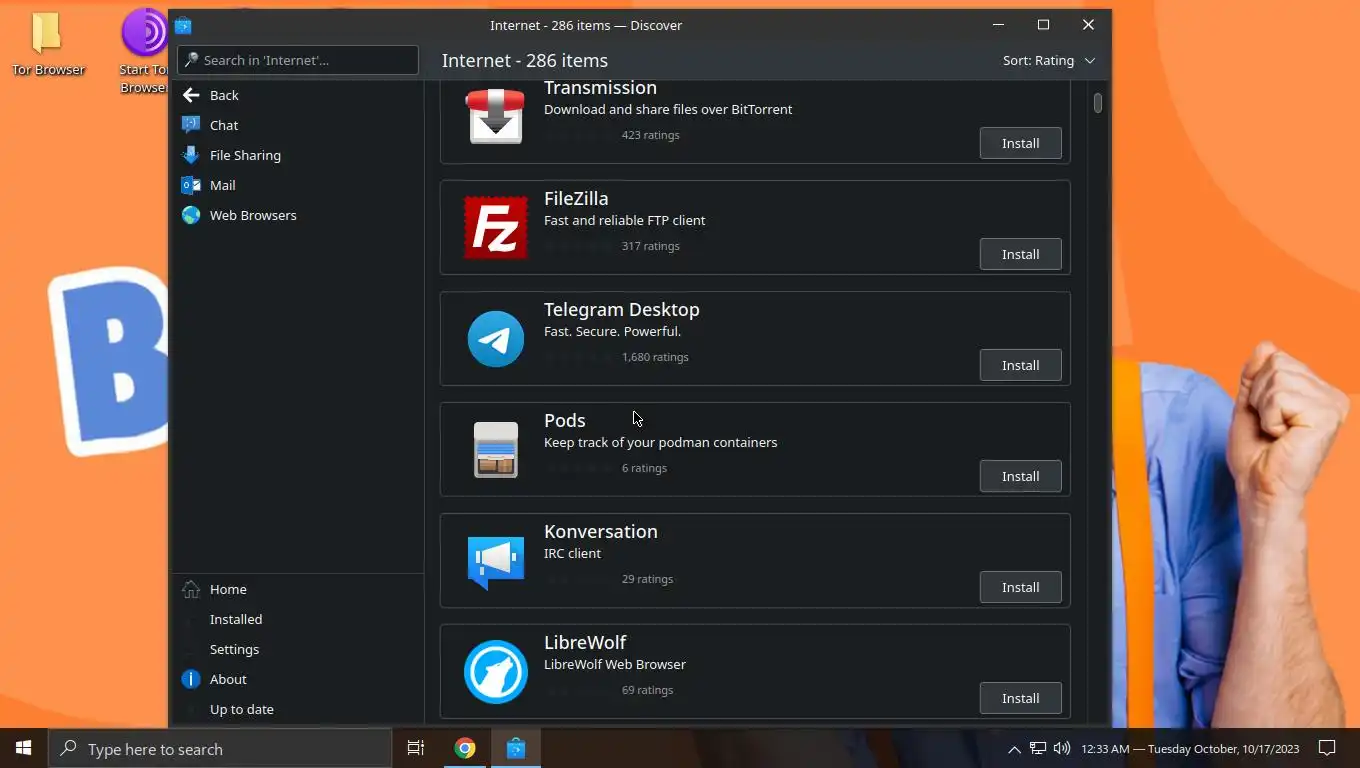Go to the Chat category

tap(223, 125)
